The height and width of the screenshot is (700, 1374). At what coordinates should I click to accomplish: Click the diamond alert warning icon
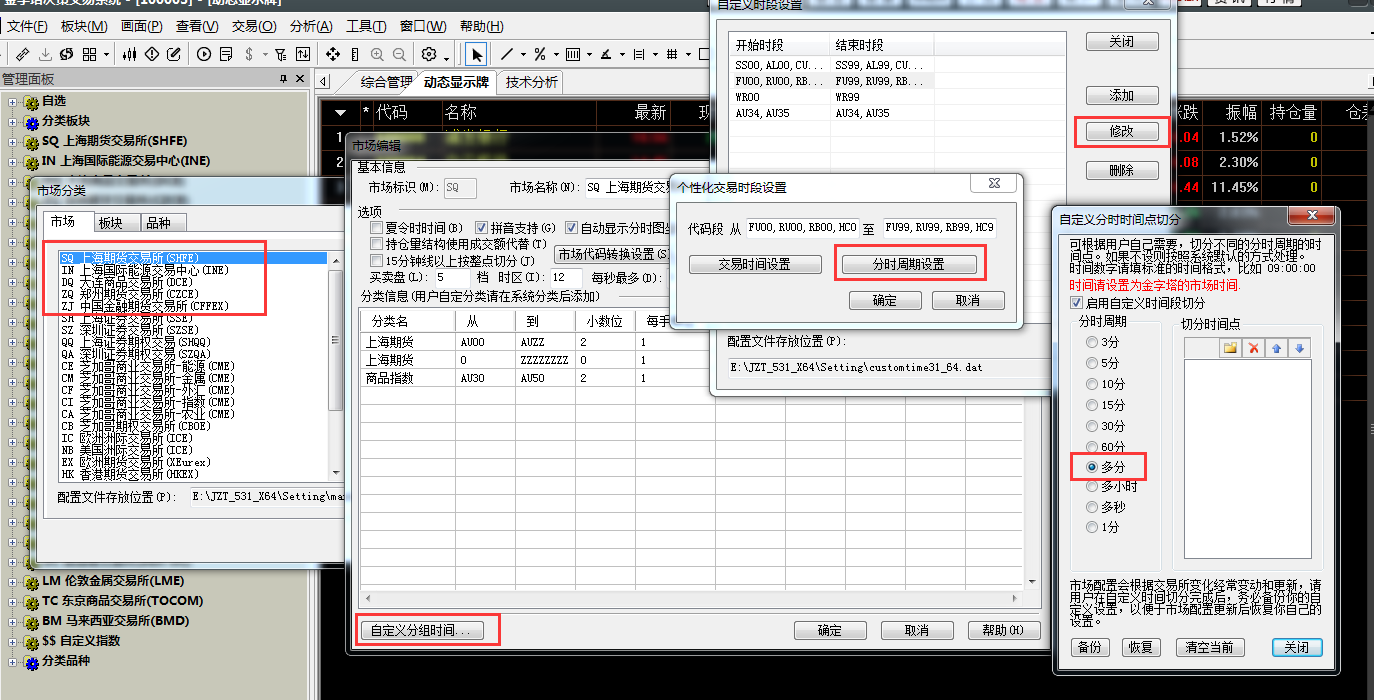(152, 54)
